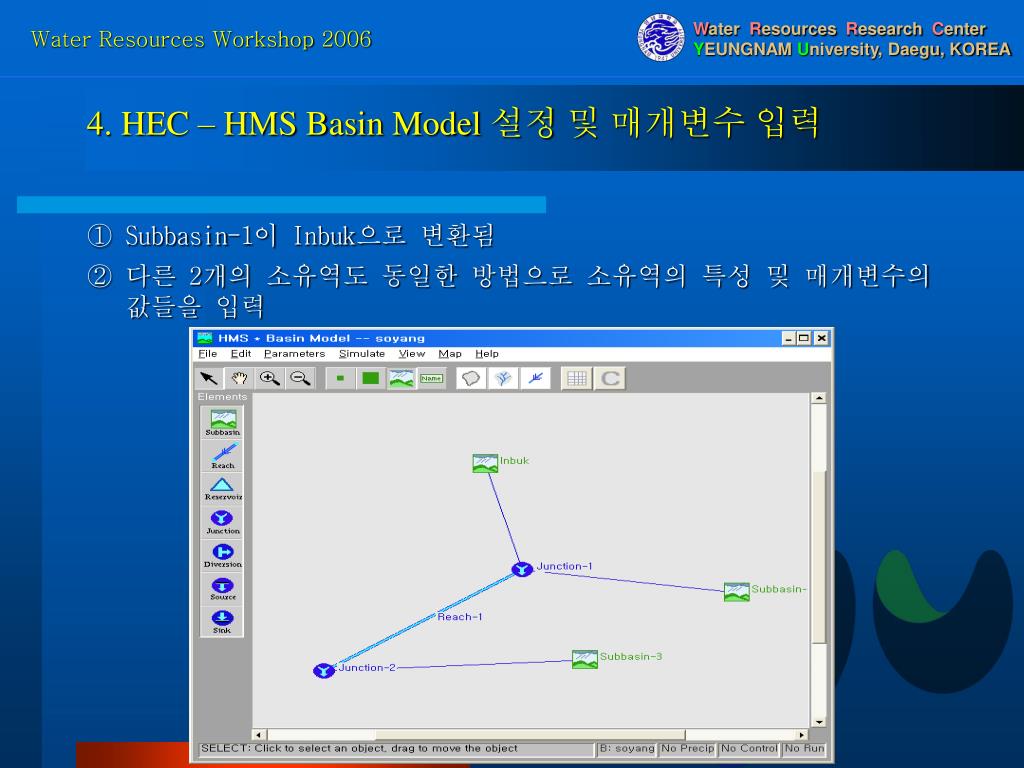Open the Simulate menu
Image resolution: width=1024 pixels, height=768 pixels.
(362, 353)
